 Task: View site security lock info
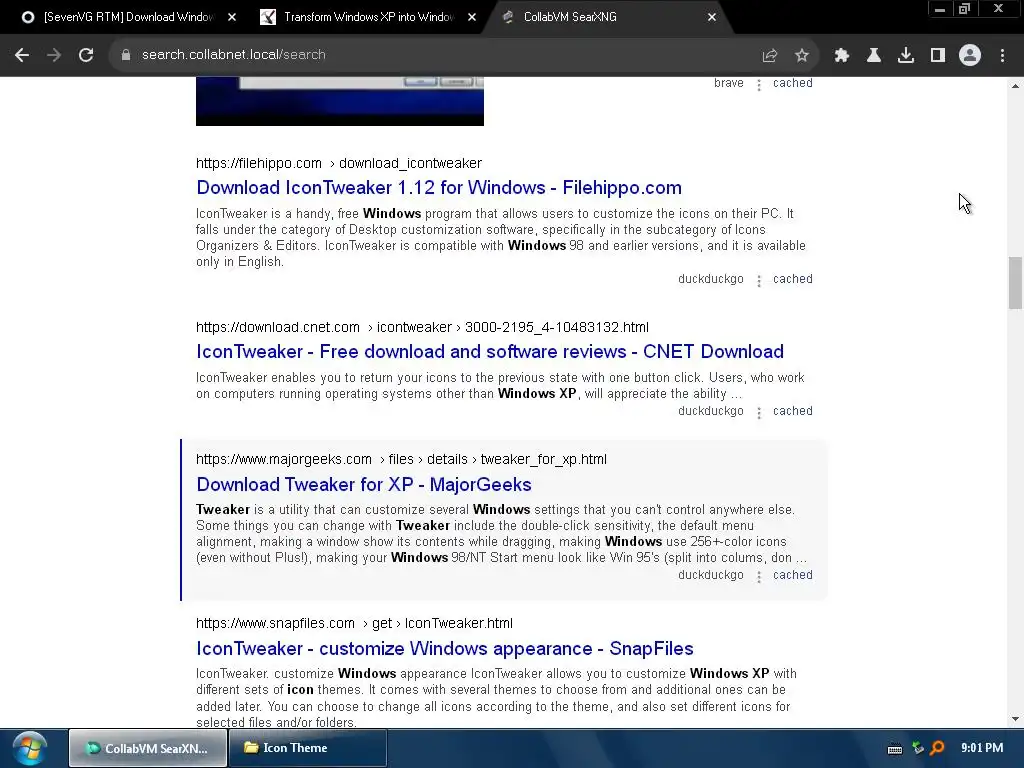pyautogui.click(x=125, y=55)
